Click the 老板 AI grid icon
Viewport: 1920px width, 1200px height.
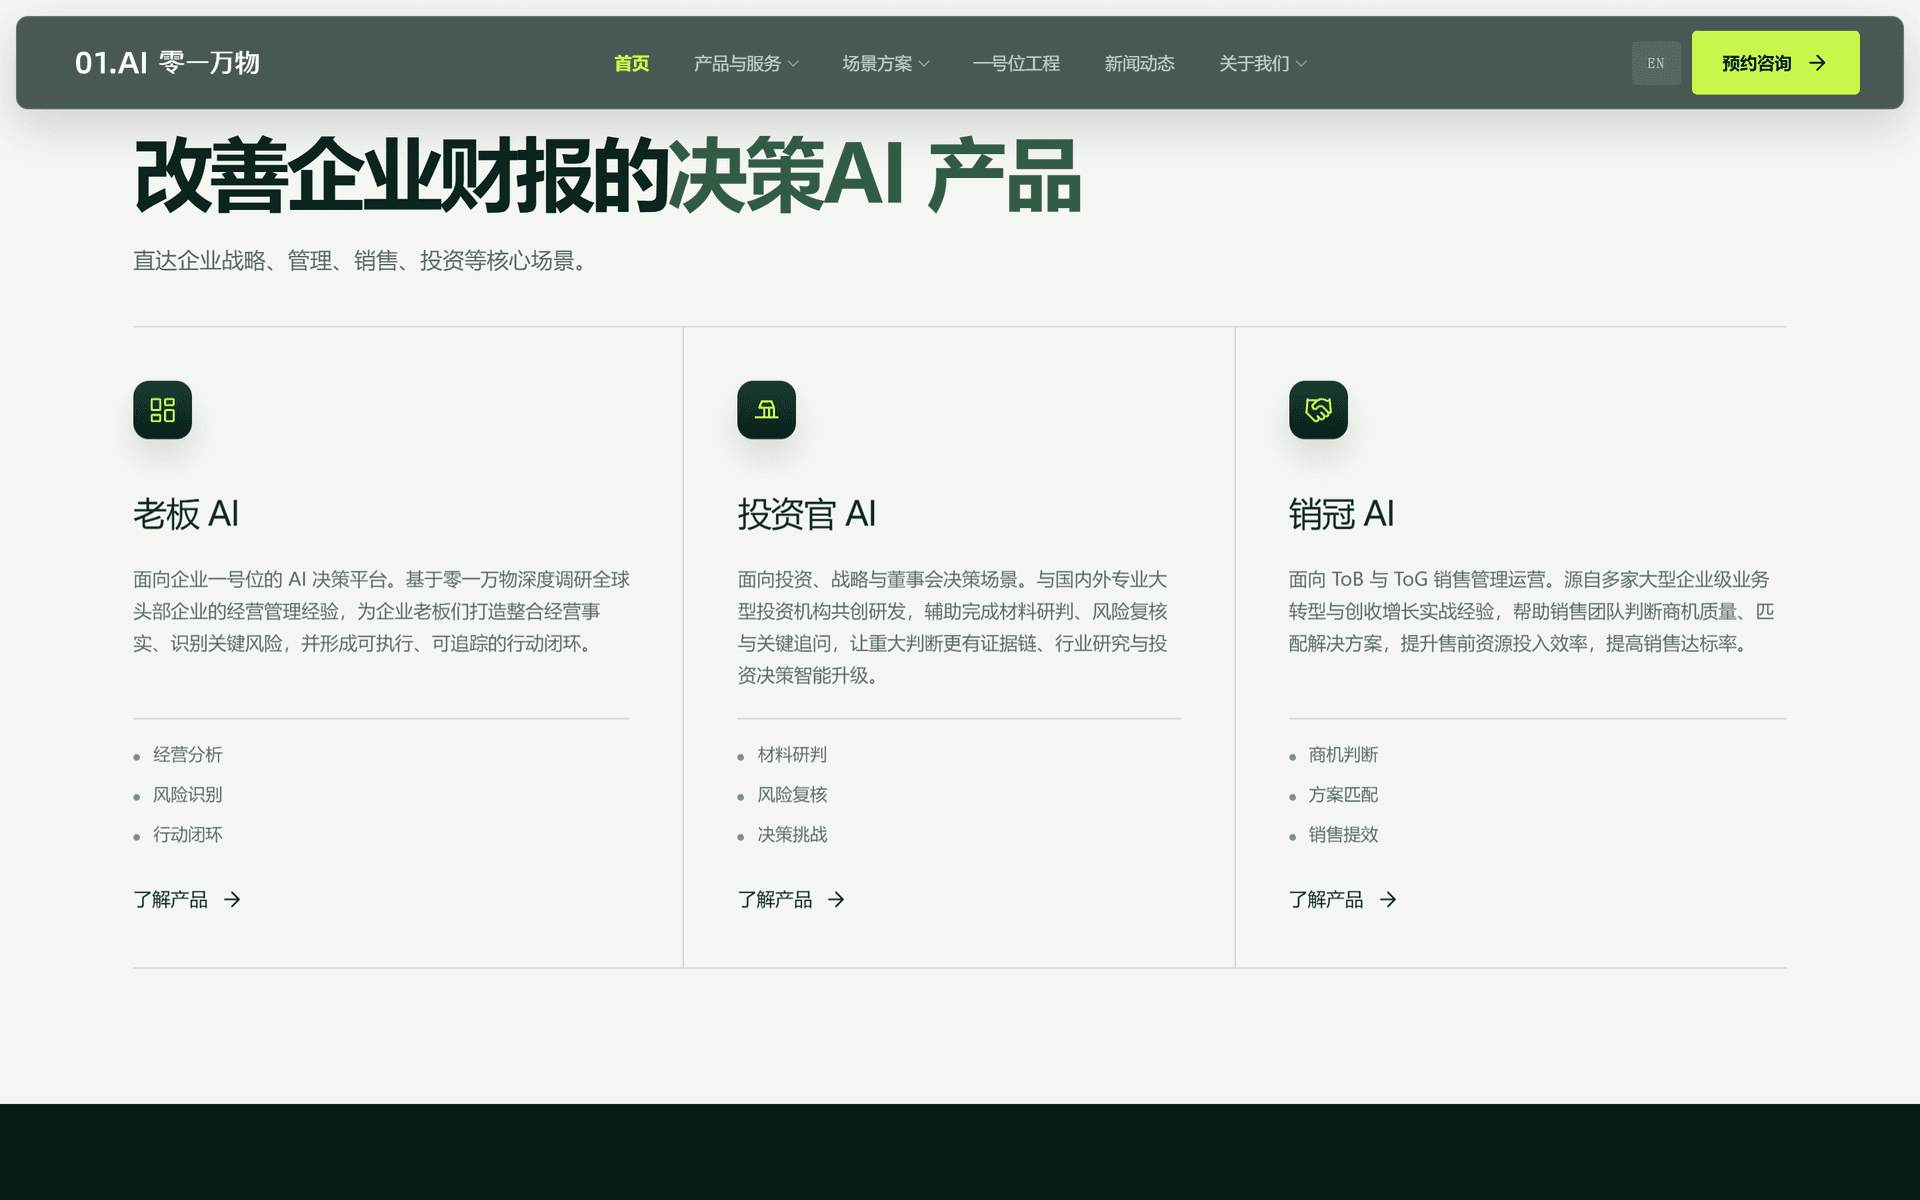coord(162,410)
